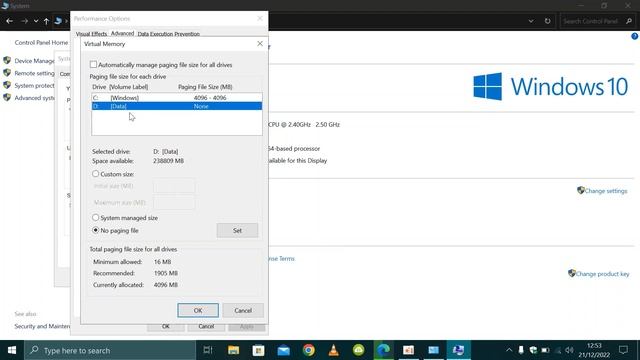The width and height of the screenshot is (640, 360).
Task: Open Advanced system settings link
Action: tap(35, 98)
